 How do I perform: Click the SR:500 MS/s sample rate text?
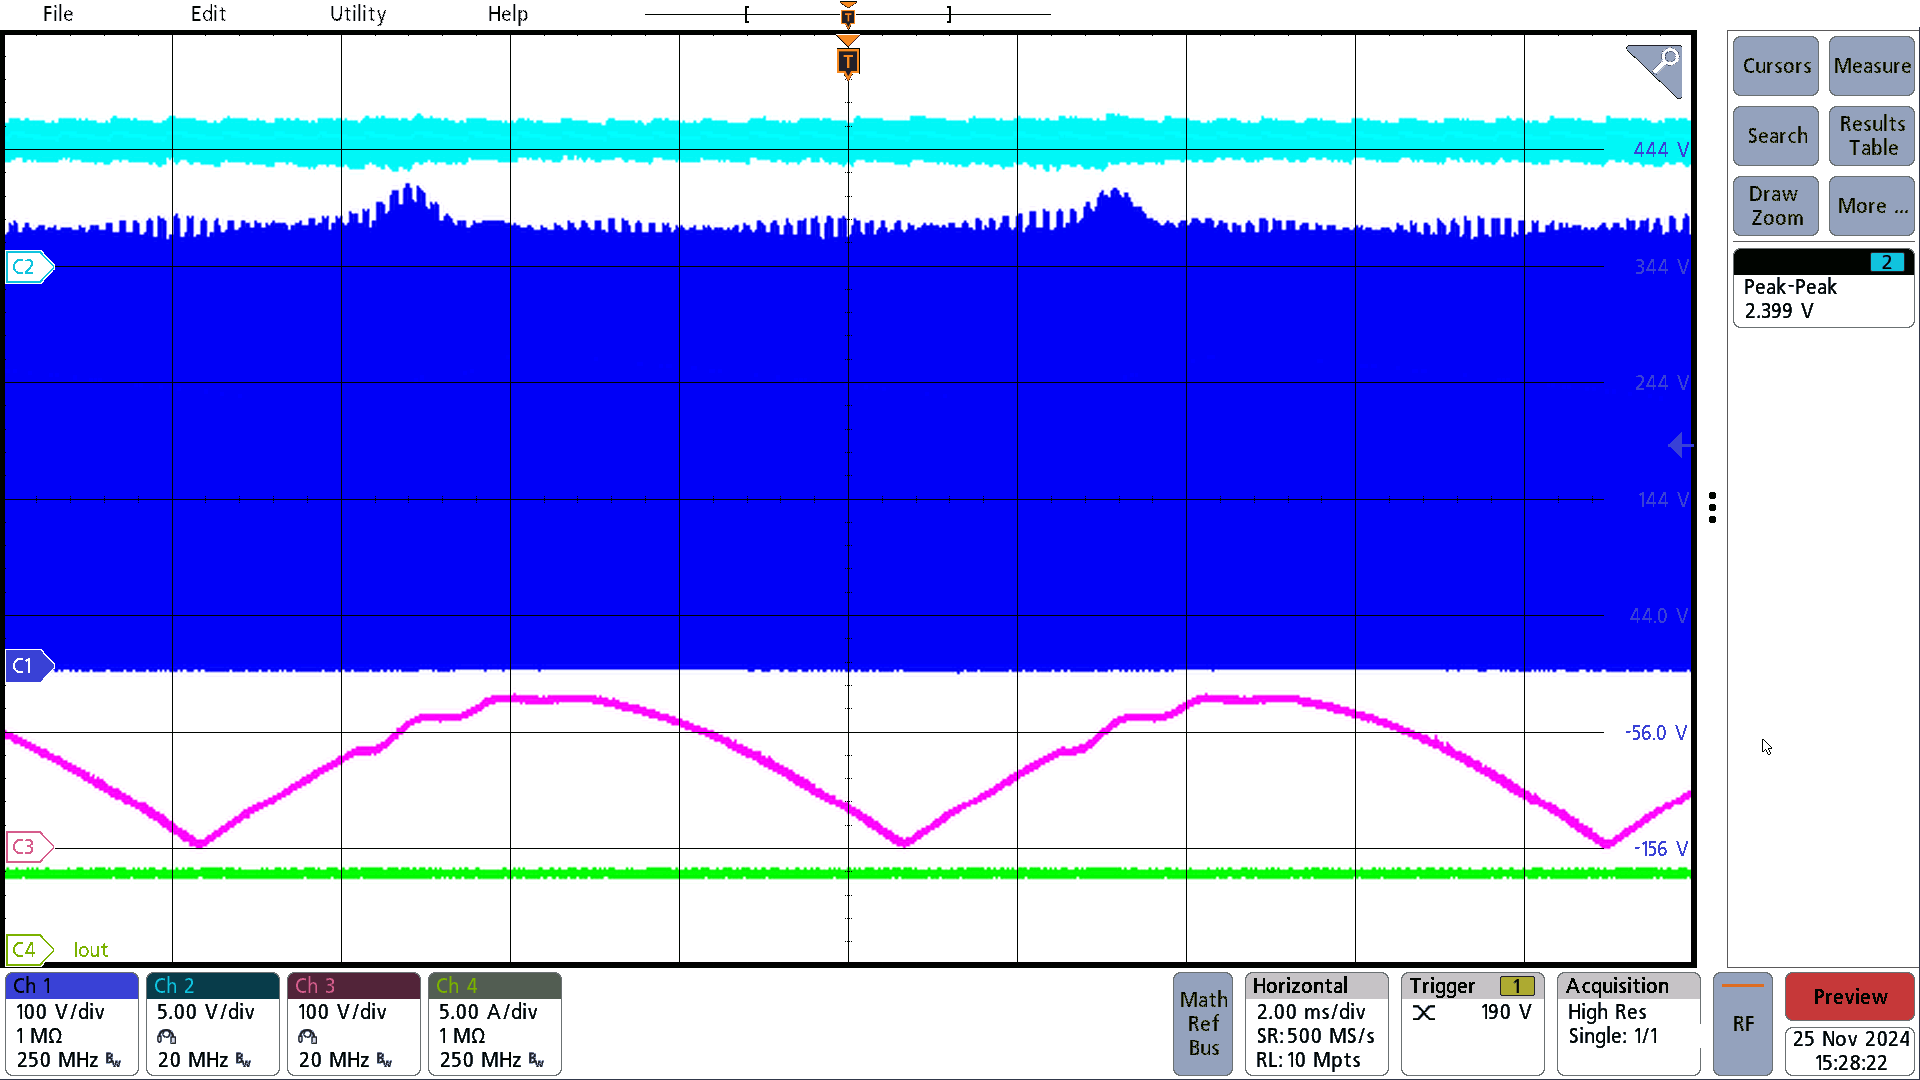(x=1316, y=1036)
